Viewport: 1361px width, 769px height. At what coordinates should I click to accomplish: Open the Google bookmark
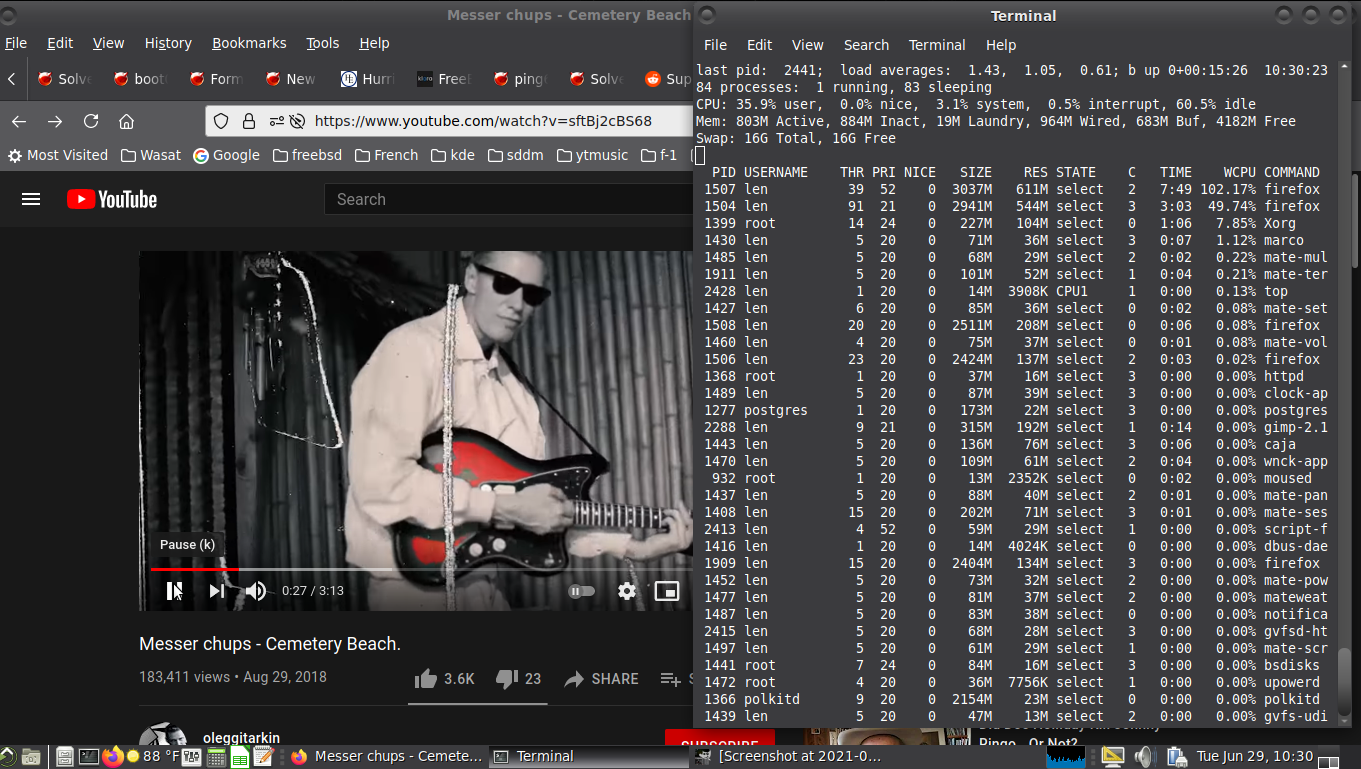(227, 155)
